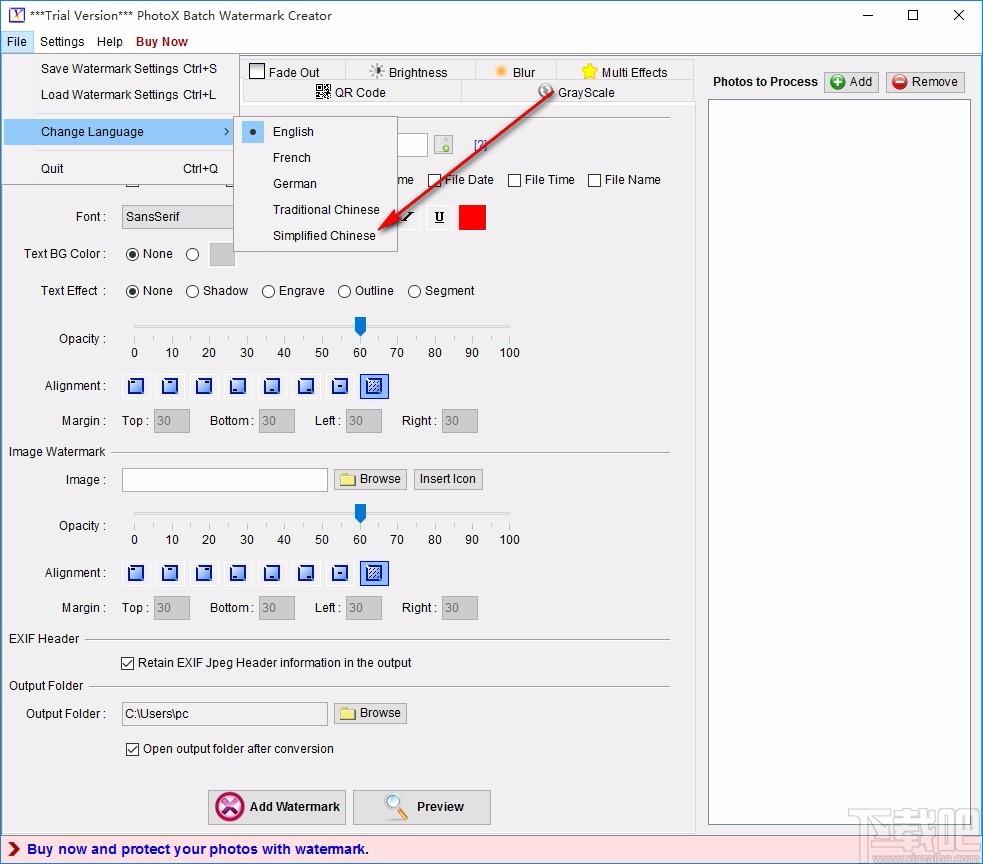Enable the File Time checkbox

(515, 181)
